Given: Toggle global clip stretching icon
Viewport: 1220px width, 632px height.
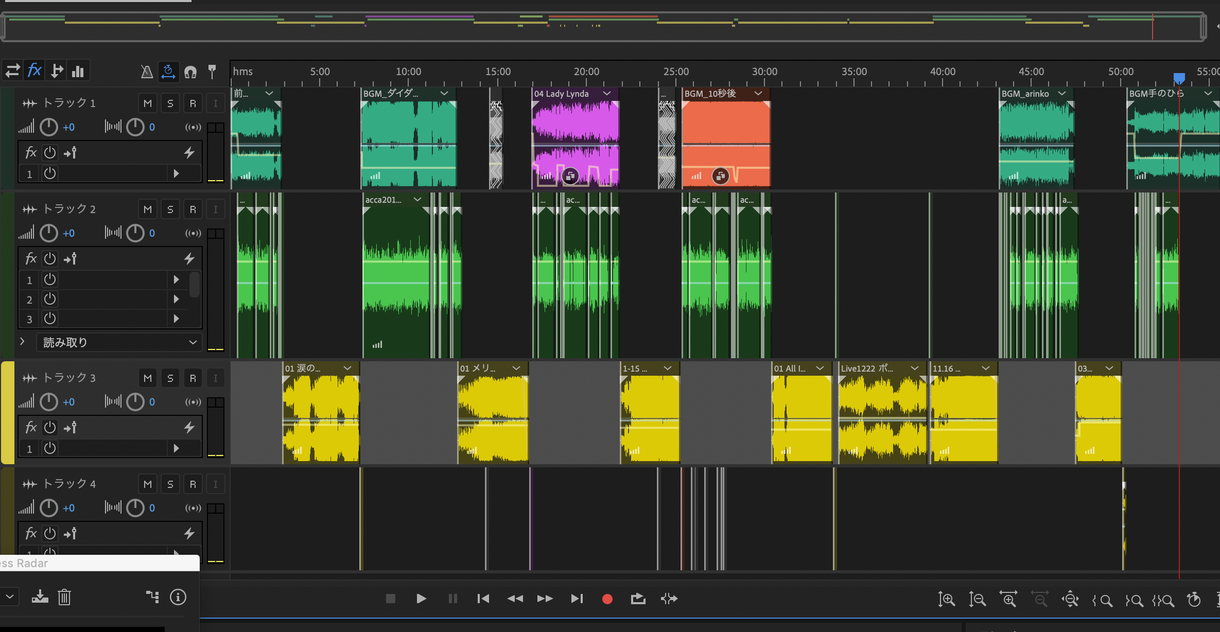Looking at the screenshot, I should 168,72.
